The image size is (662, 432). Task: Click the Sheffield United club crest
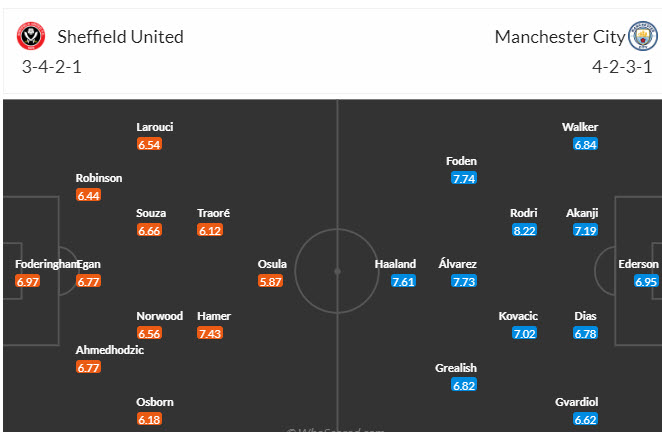click(x=31, y=37)
